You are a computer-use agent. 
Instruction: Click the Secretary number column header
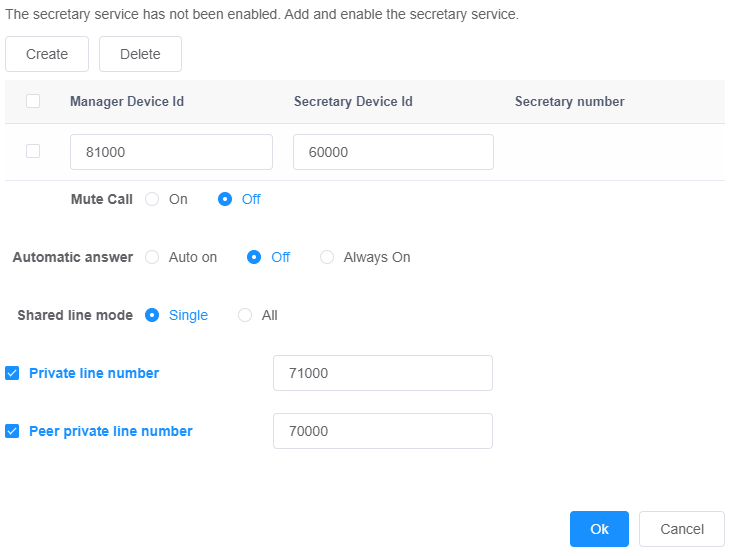tap(570, 101)
